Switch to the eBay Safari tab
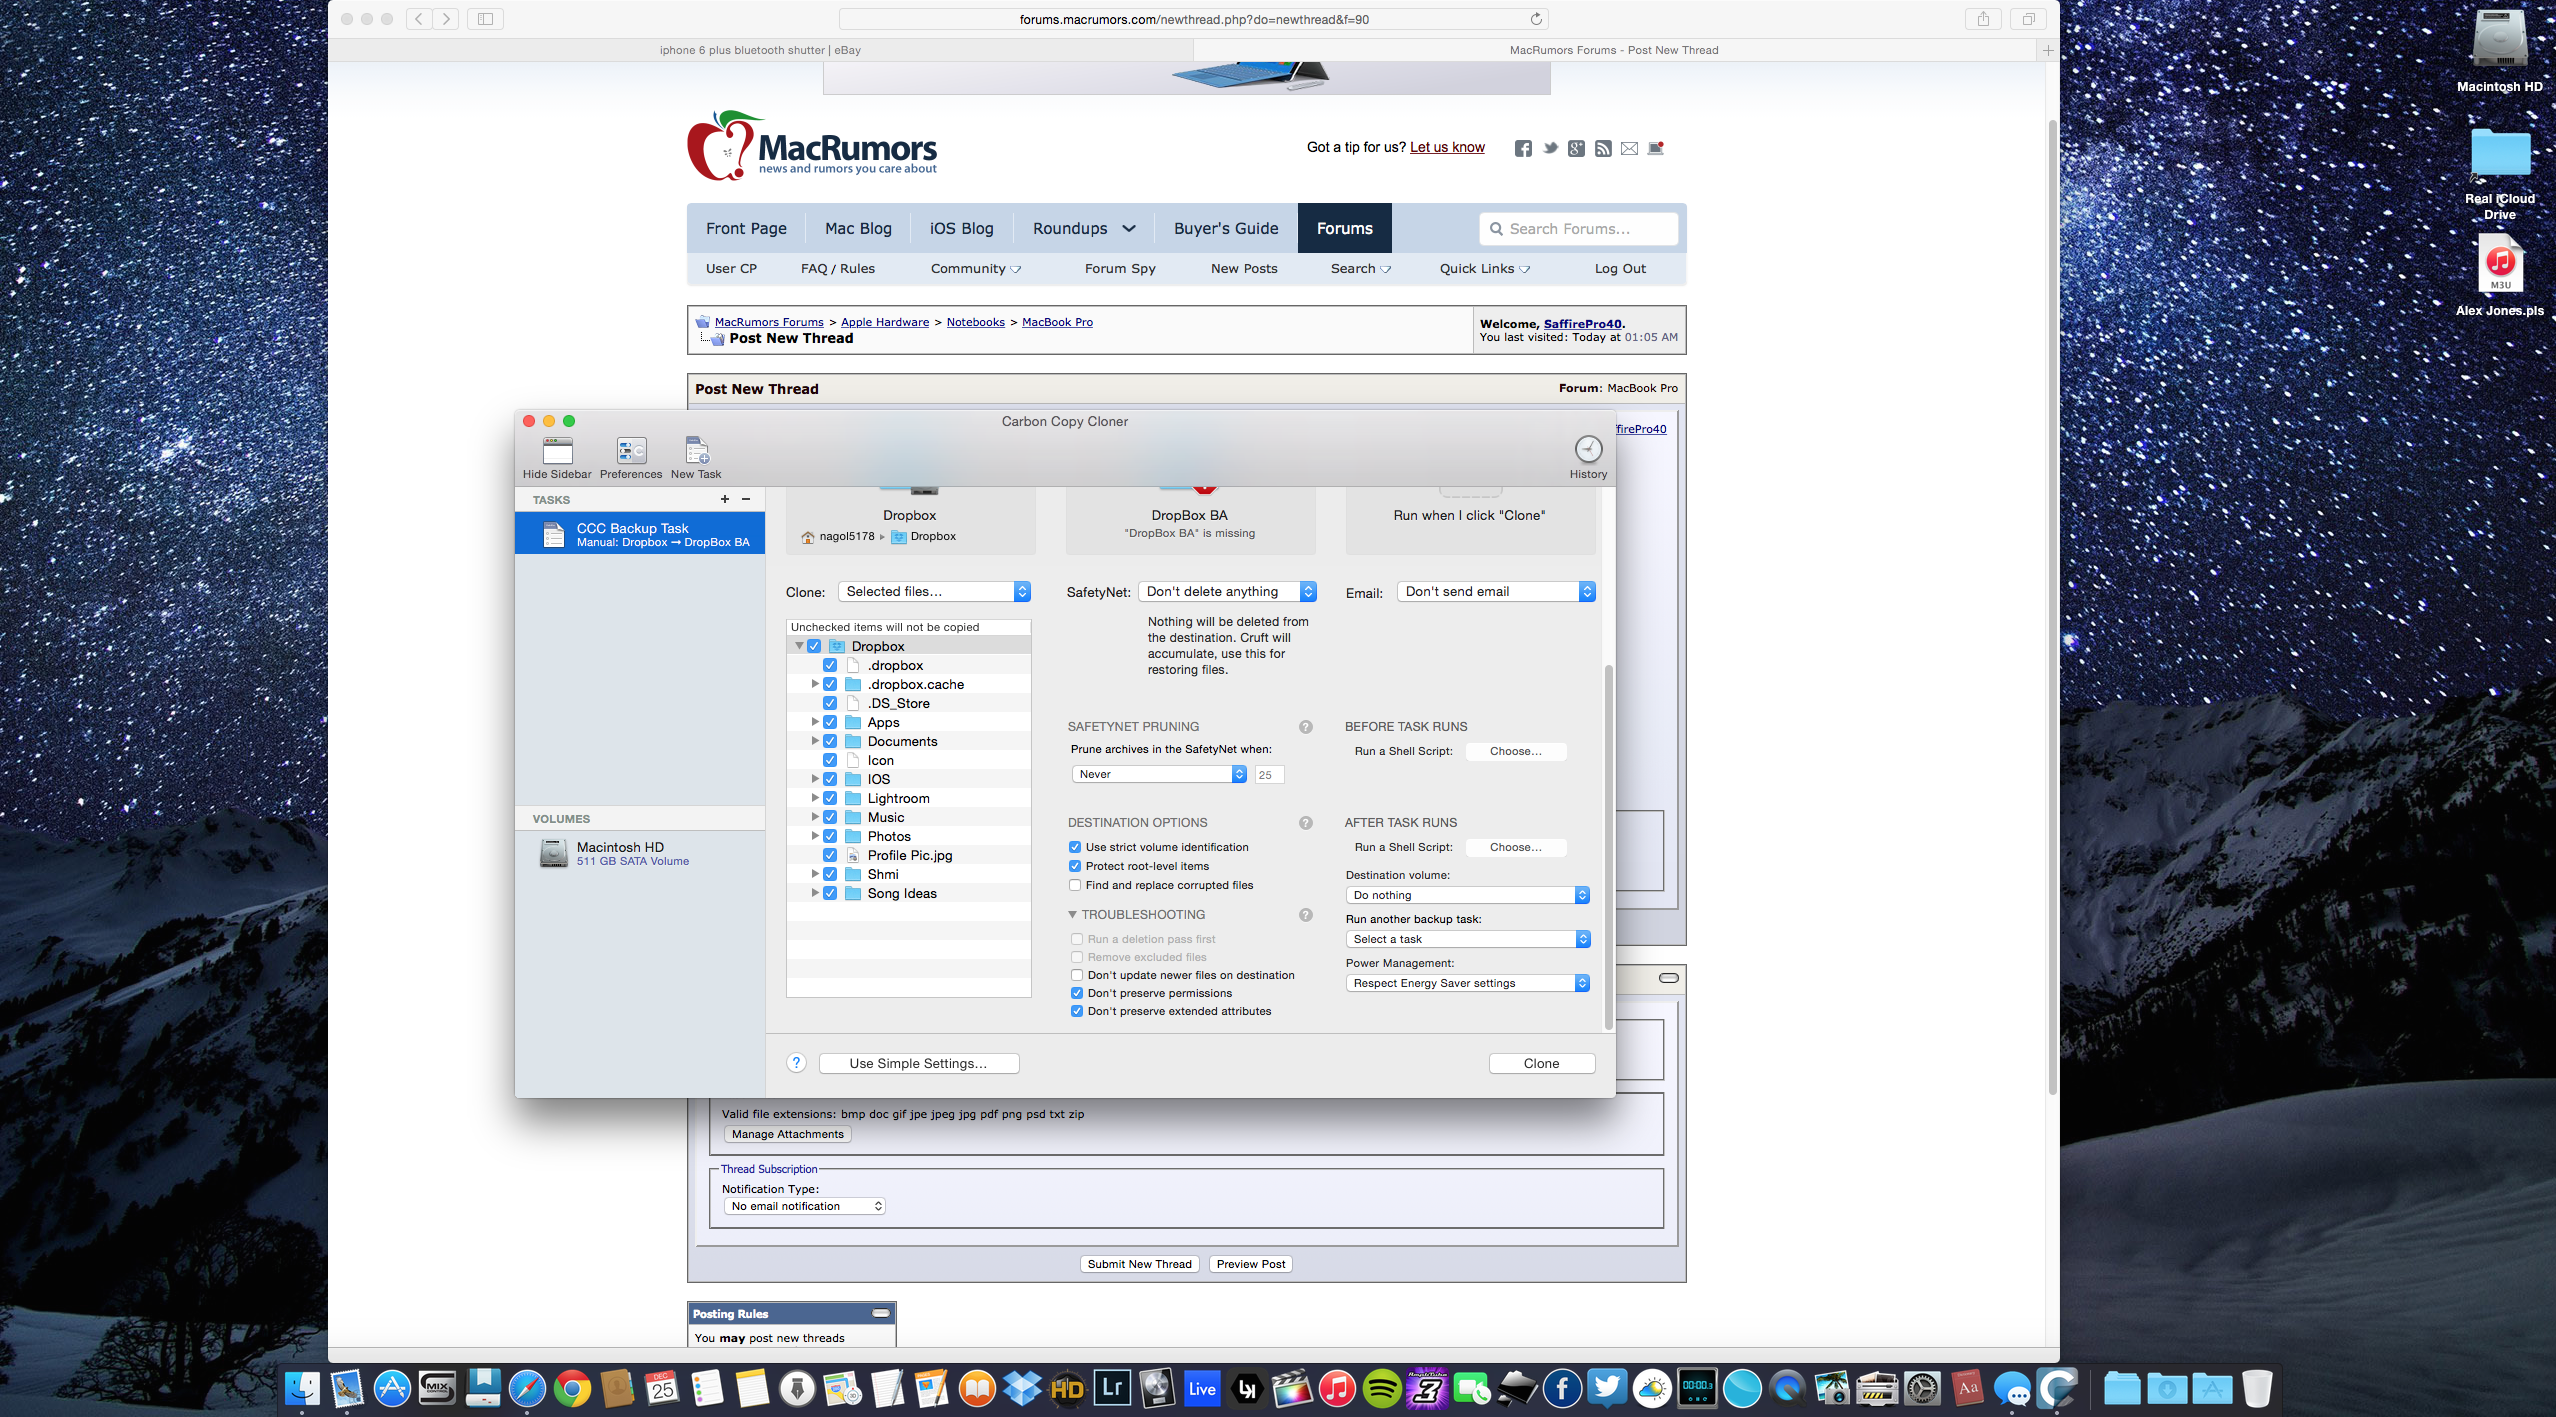Viewport: 2556px width, 1417px height. pos(760,50)
